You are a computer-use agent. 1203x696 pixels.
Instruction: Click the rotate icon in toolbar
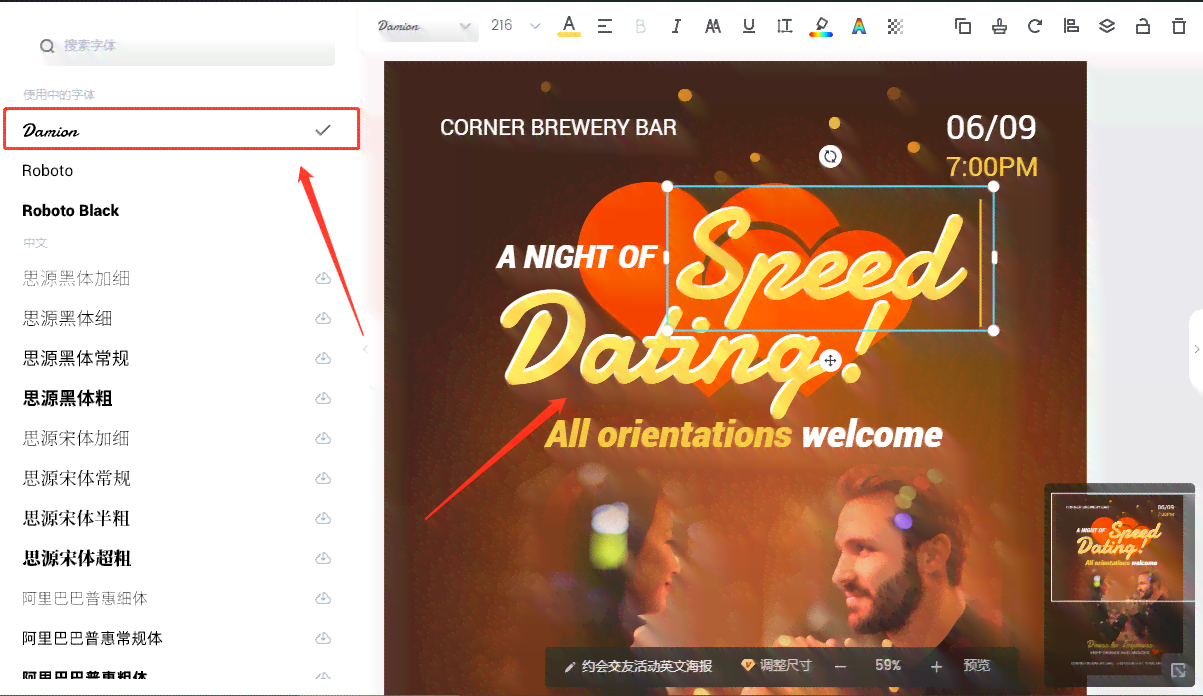[1035, 26]
